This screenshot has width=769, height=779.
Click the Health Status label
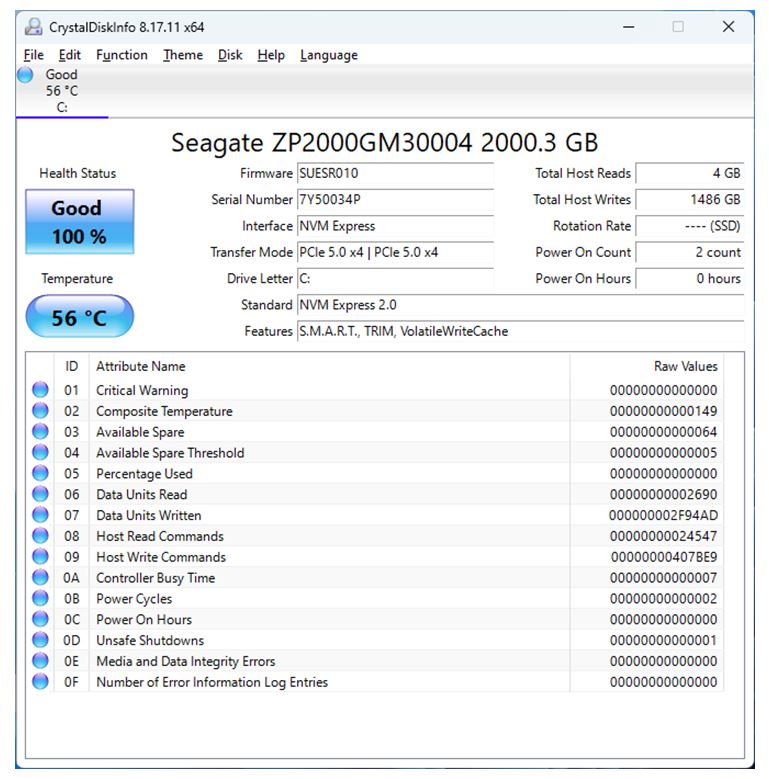point(77,173)
